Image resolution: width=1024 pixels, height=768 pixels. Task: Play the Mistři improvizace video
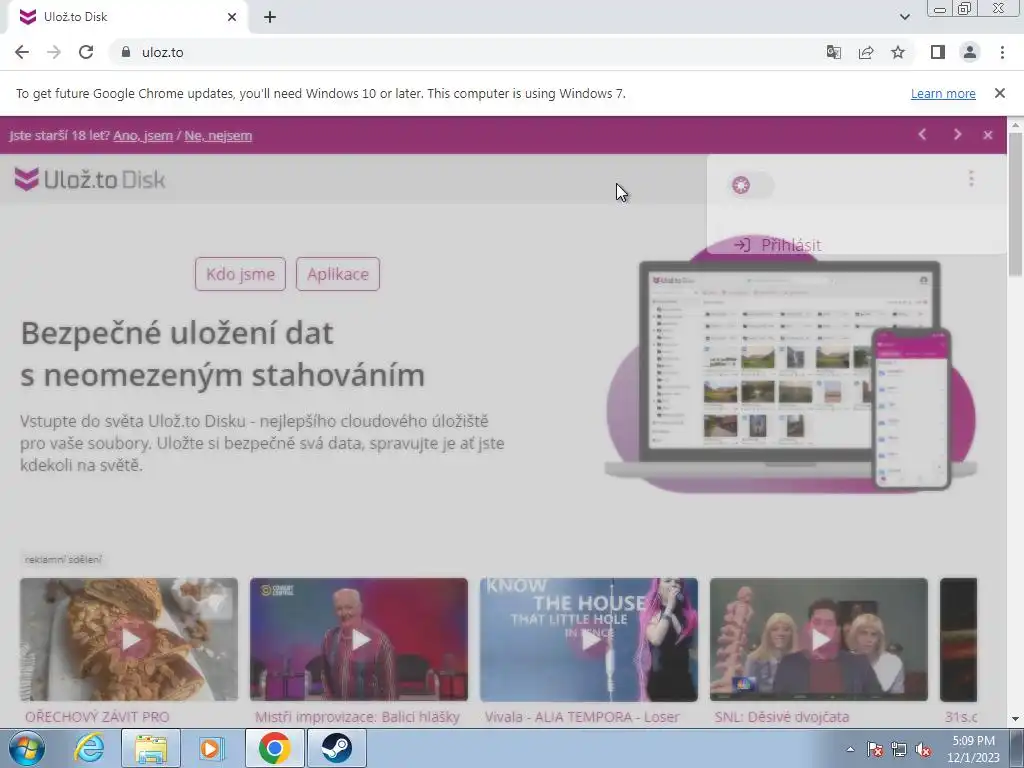359,639
